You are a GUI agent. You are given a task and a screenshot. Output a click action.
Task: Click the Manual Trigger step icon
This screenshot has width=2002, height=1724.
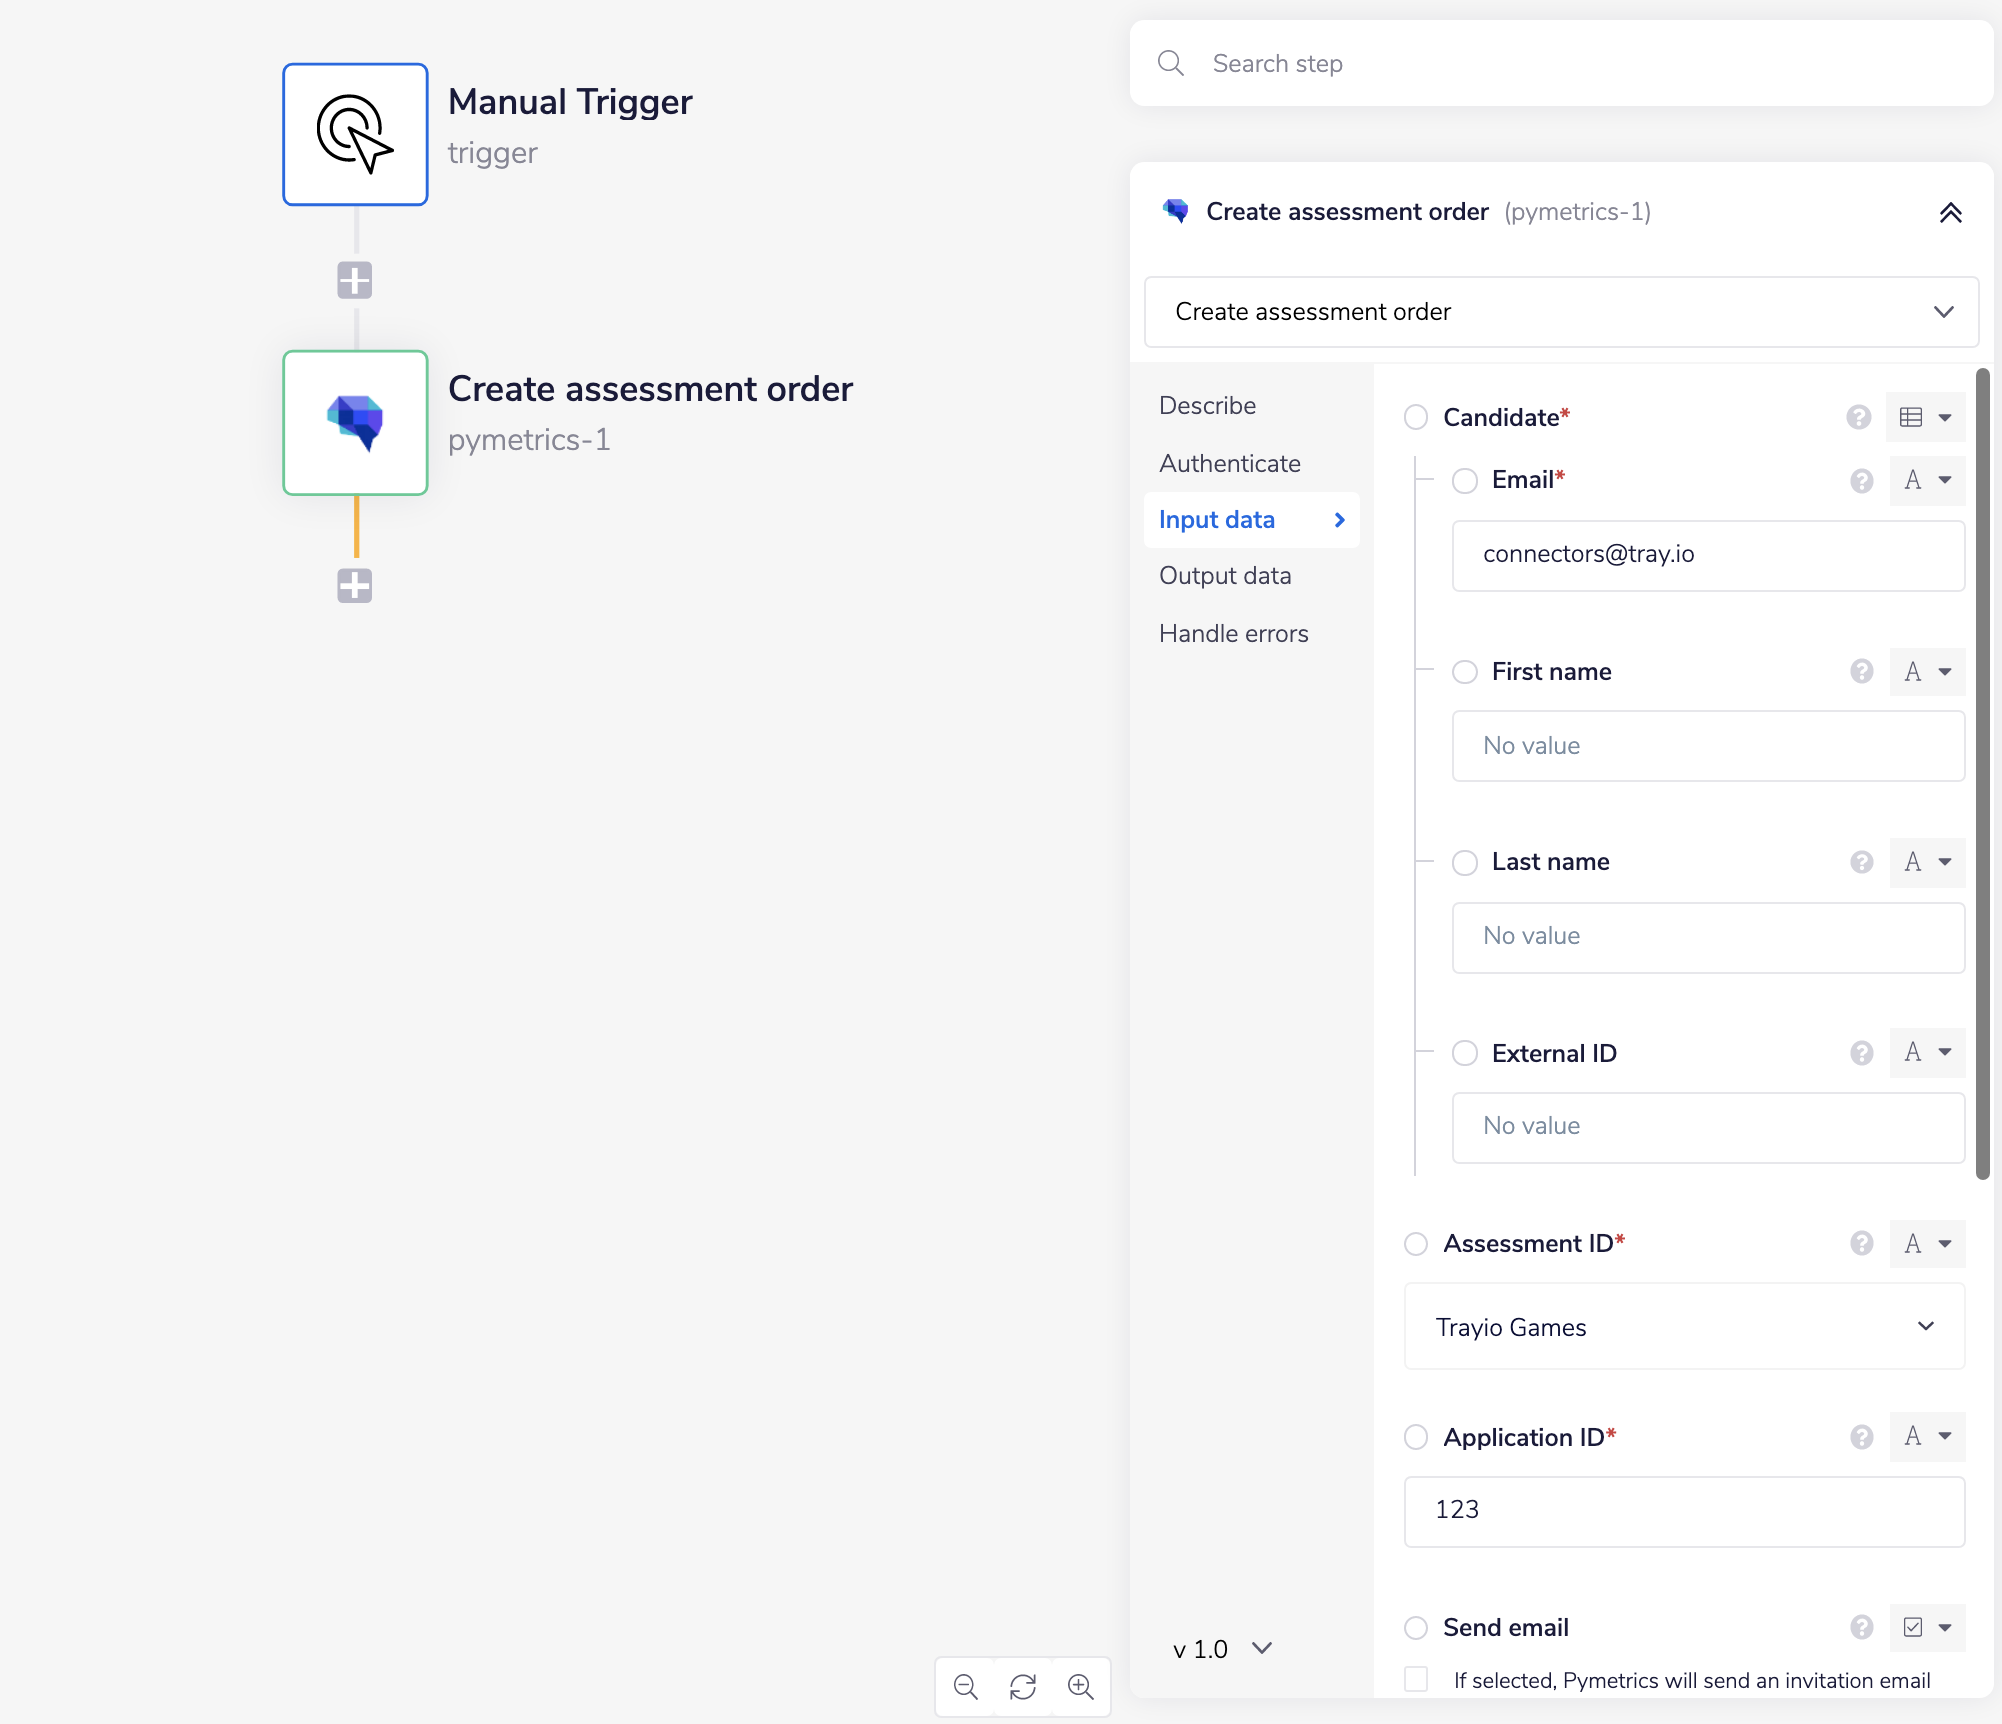[355, 135]
